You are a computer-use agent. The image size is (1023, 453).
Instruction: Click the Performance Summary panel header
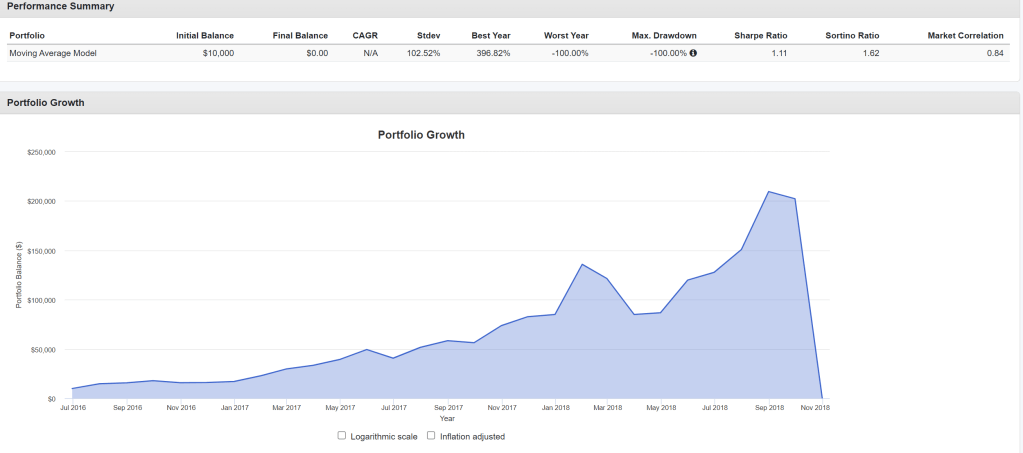pyautogui.click(x=61, y=7)
